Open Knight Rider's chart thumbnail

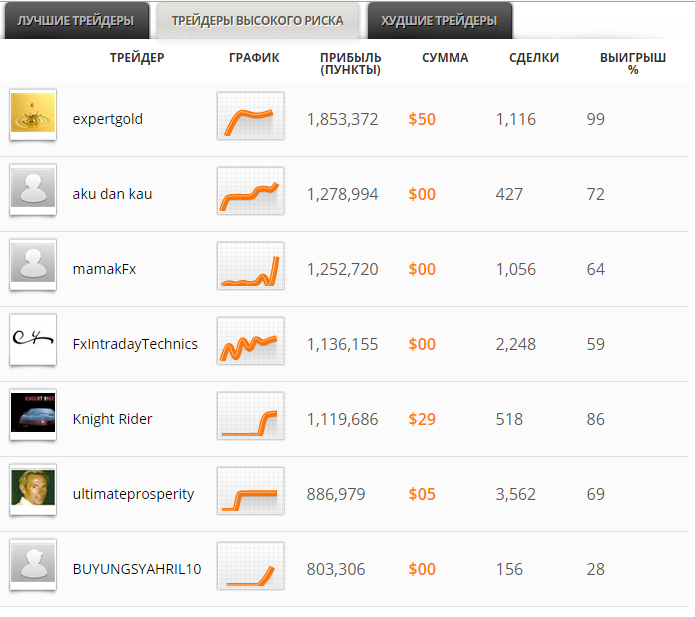click(x=250, y=417)
